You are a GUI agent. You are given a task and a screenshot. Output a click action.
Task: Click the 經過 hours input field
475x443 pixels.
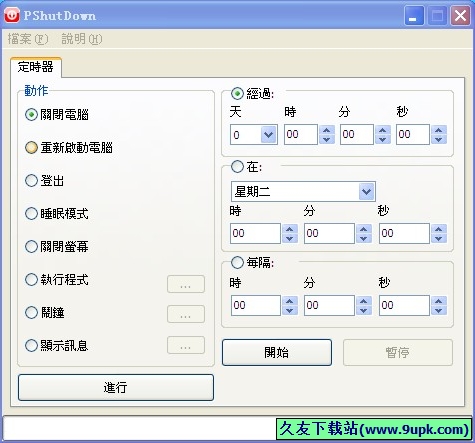pyautogui.click(x=301, y=135)
